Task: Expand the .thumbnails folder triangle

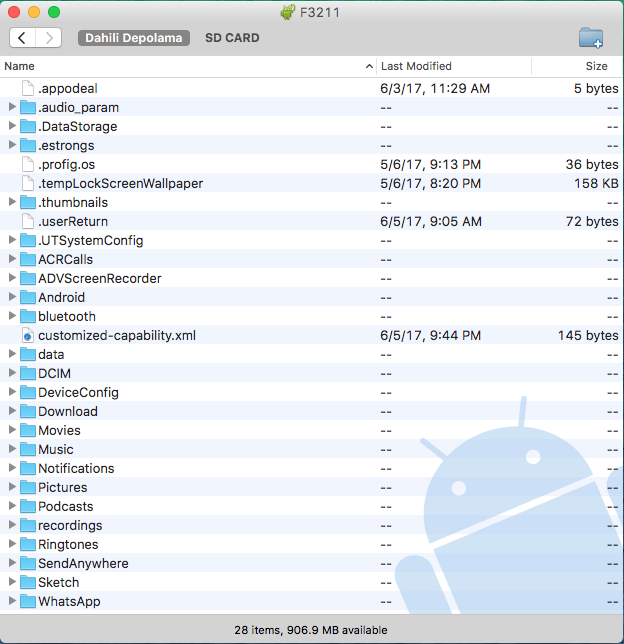Action: [12, 202]
